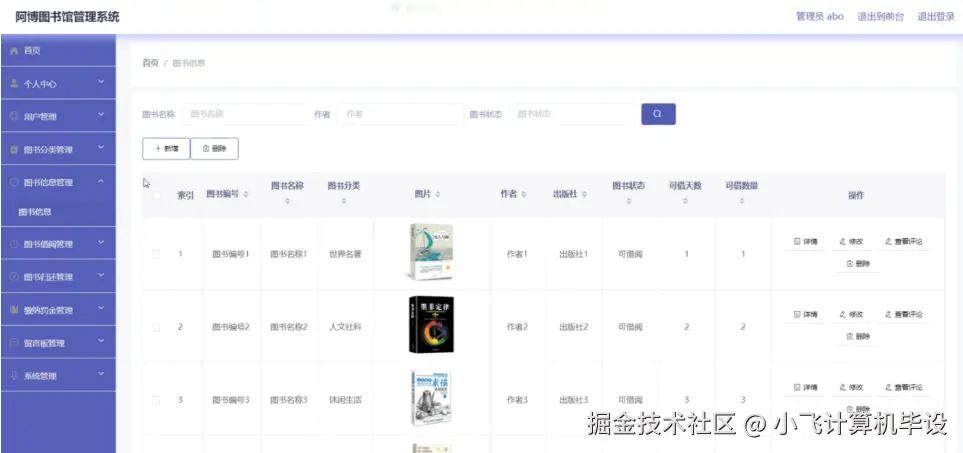
Task: Click 查看评论 for 图书名称3
Action: pos(904,388)
